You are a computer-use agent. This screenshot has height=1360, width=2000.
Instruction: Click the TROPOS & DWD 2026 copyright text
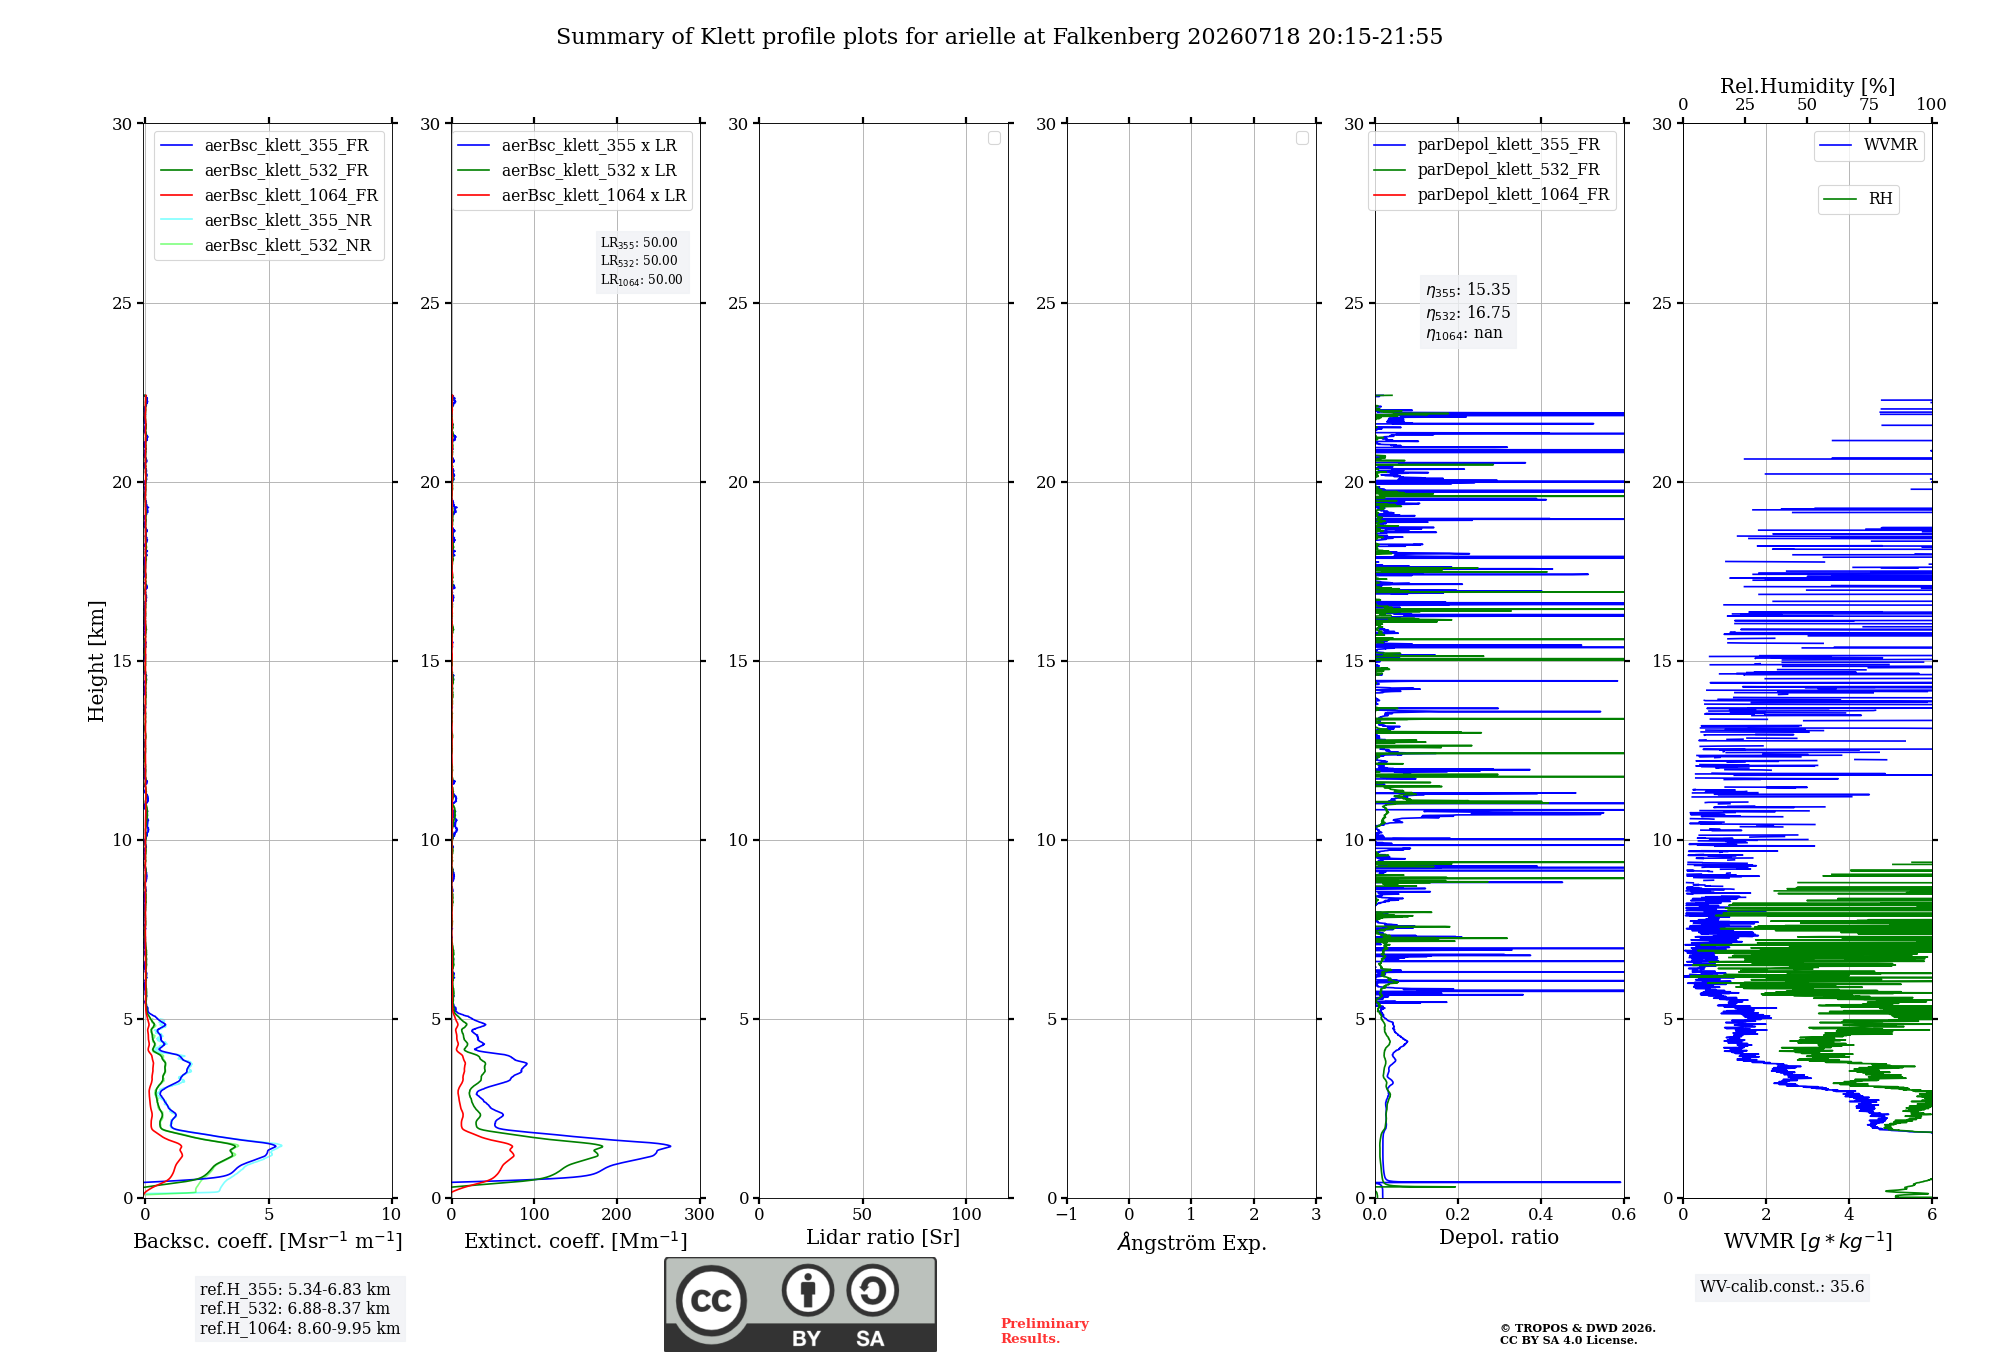coord(1578,1328)
